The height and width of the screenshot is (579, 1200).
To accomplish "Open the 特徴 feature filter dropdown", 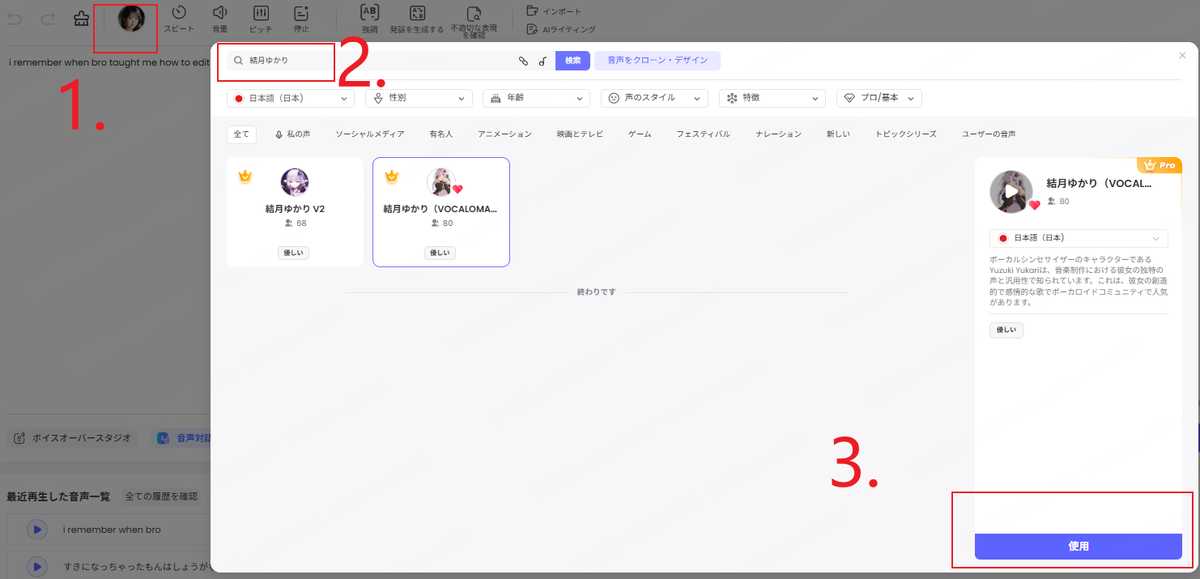I will click(772, 98).
